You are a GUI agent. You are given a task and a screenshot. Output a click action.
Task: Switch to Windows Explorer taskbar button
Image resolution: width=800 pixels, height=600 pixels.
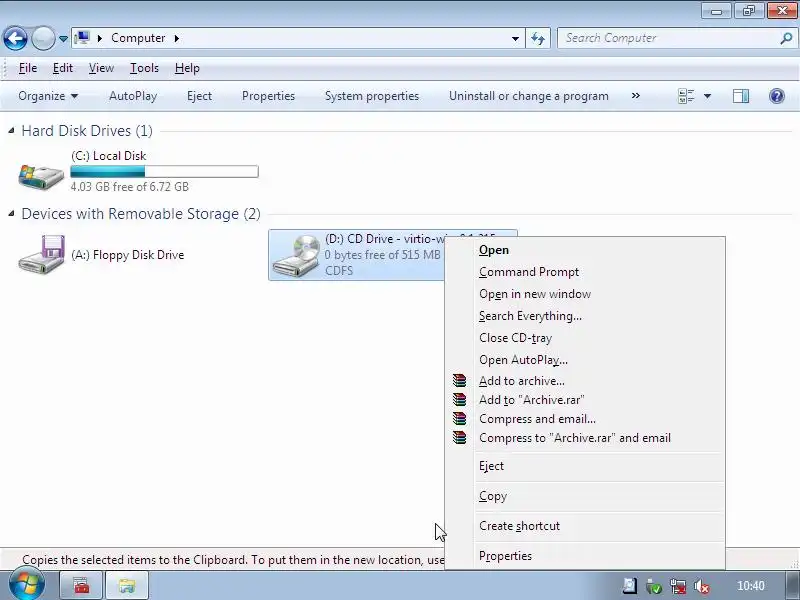click(127, 585)
